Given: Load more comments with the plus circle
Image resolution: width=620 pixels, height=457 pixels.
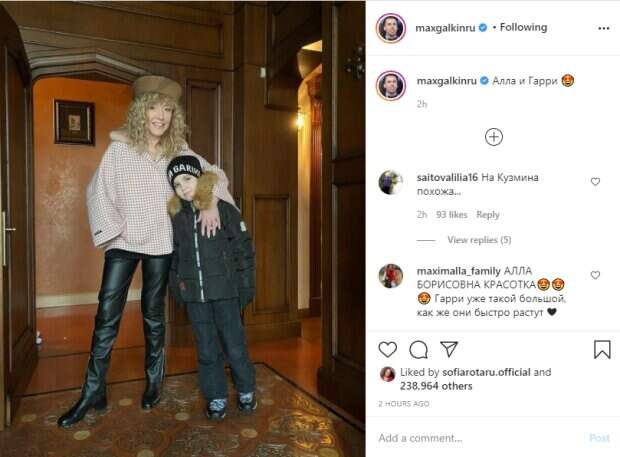Looking at the screenshot, I should [x=493, y=137].
